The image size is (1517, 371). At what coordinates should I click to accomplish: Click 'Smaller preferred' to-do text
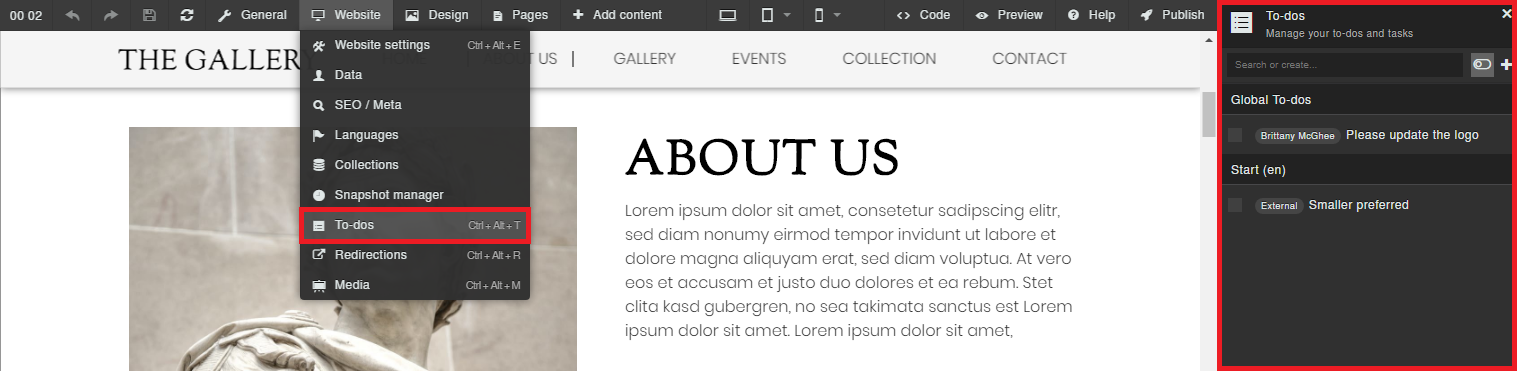click(x=1358, y=205)
